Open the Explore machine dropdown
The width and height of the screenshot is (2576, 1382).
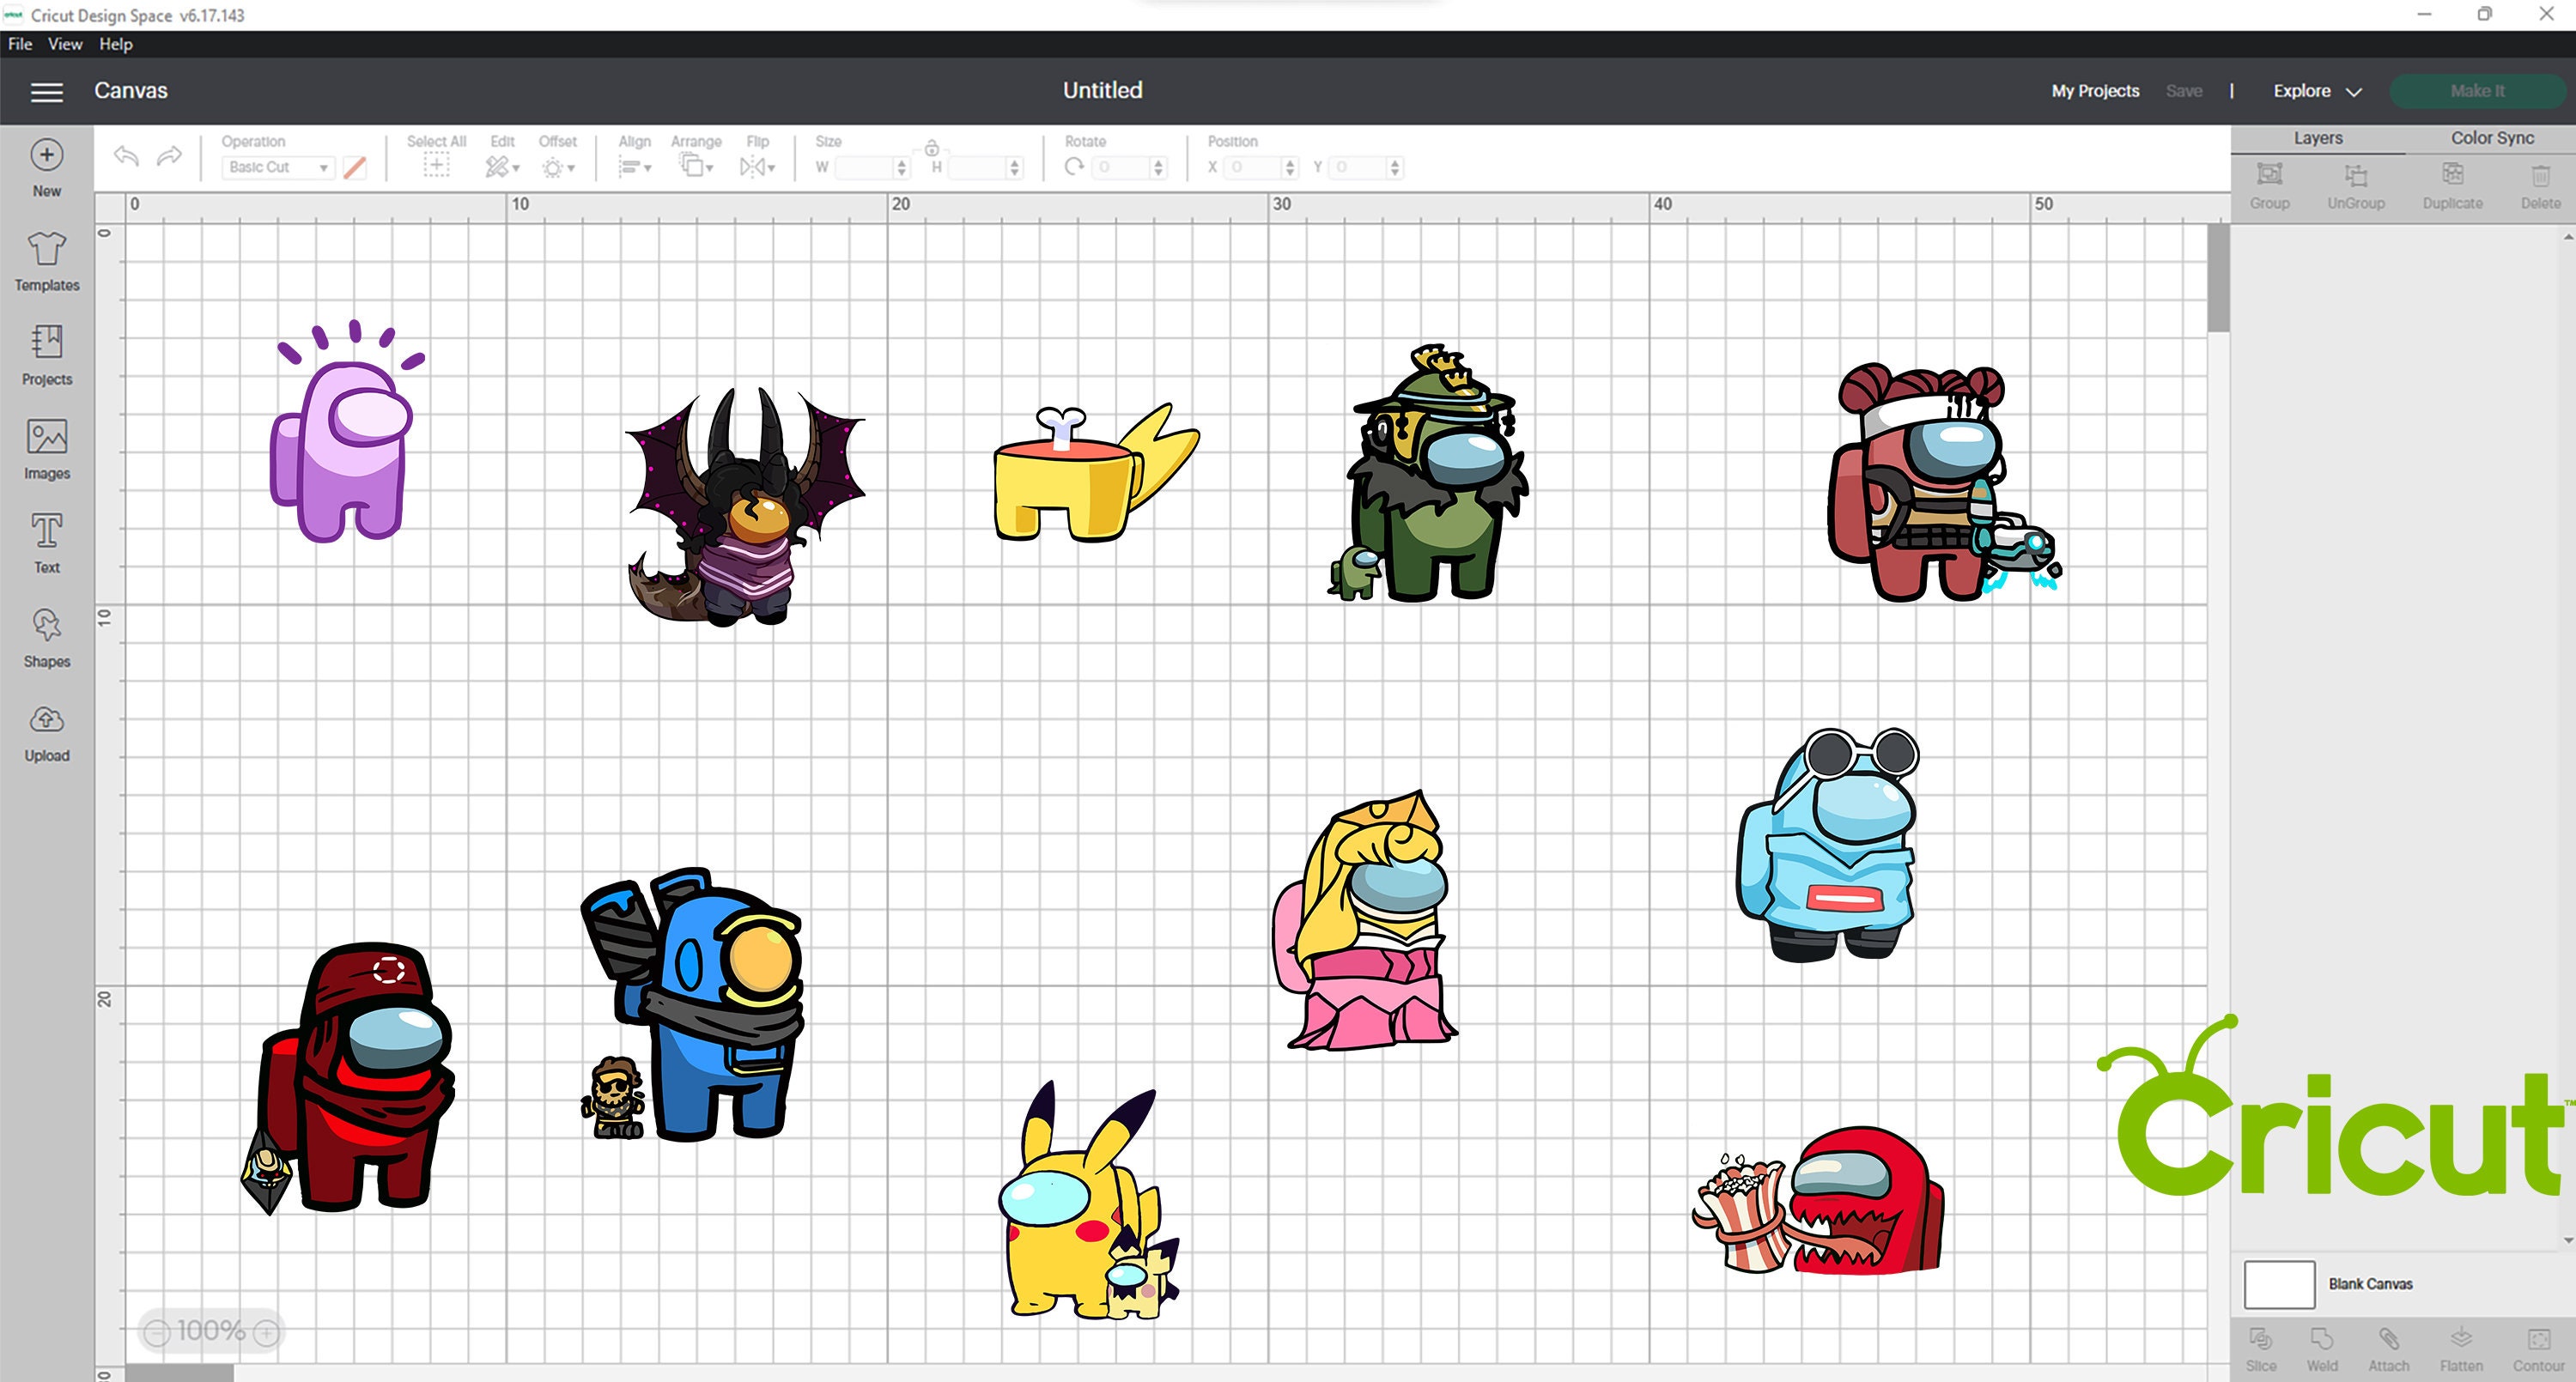[2317, 91]
